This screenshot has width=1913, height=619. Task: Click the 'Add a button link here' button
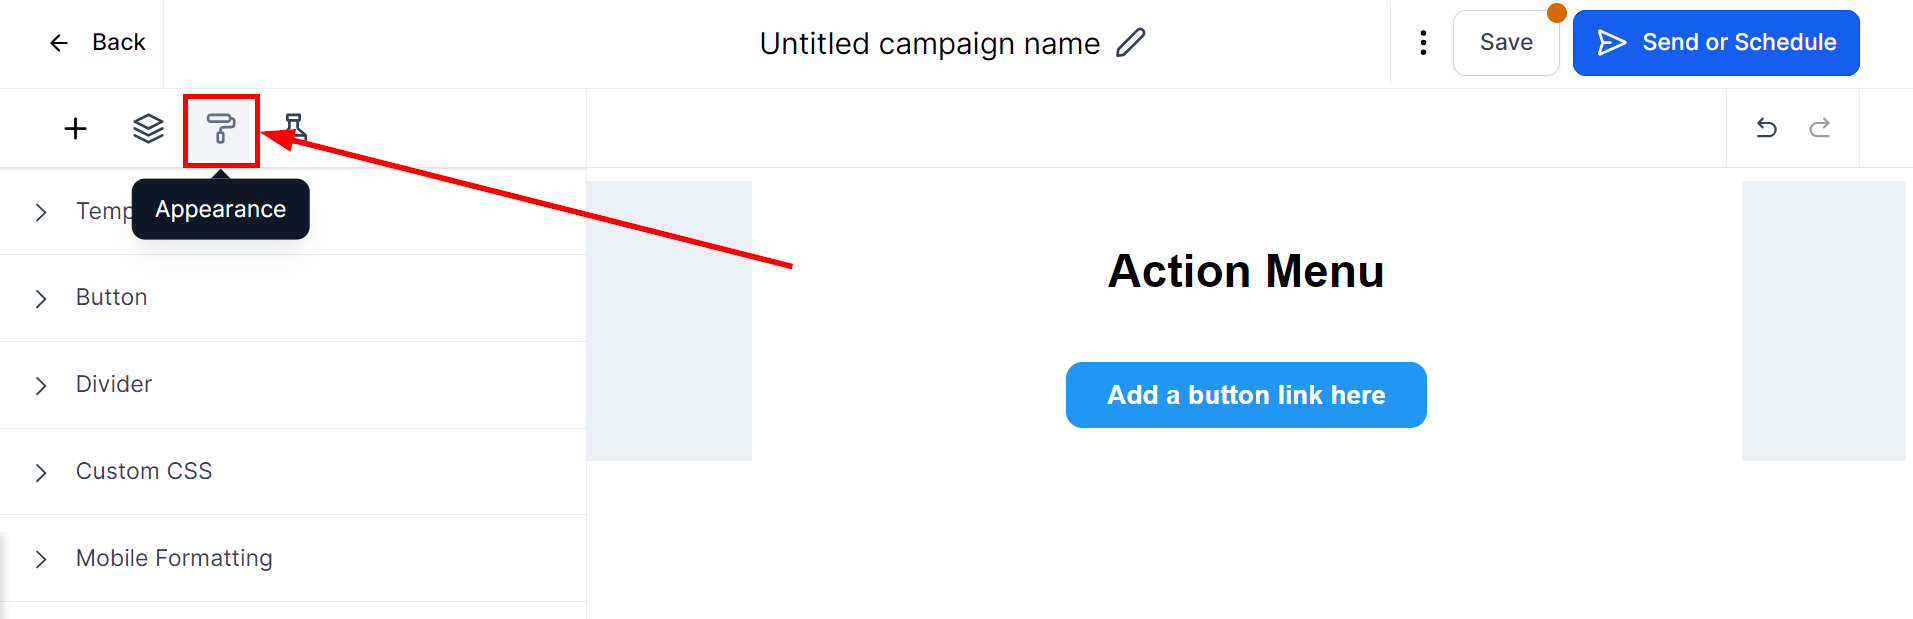coord(1246,395)
